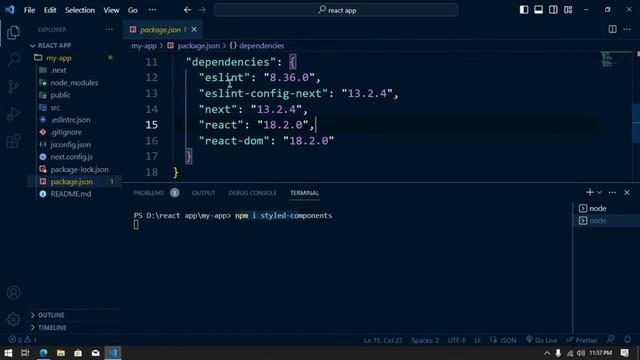Image resolution: width=640 pixels, height=360 pixels.
Task: Click my-app in the breadcrumb
Action: click(x=144, y=46)
